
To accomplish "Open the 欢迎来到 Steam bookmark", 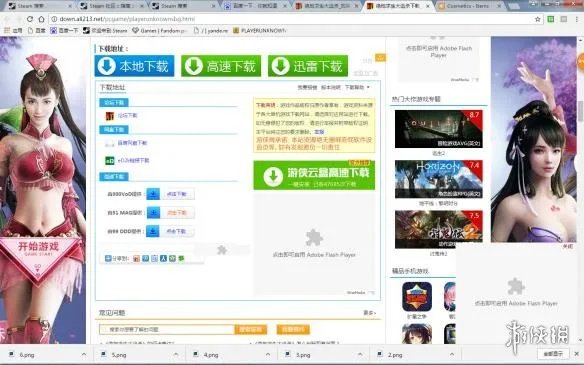I will coord(105,31).
